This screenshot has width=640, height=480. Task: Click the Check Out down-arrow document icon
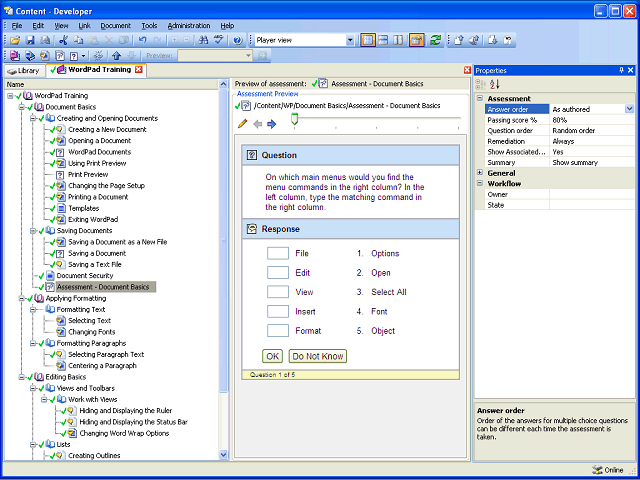pyautogui.click(x=493, y=40)
